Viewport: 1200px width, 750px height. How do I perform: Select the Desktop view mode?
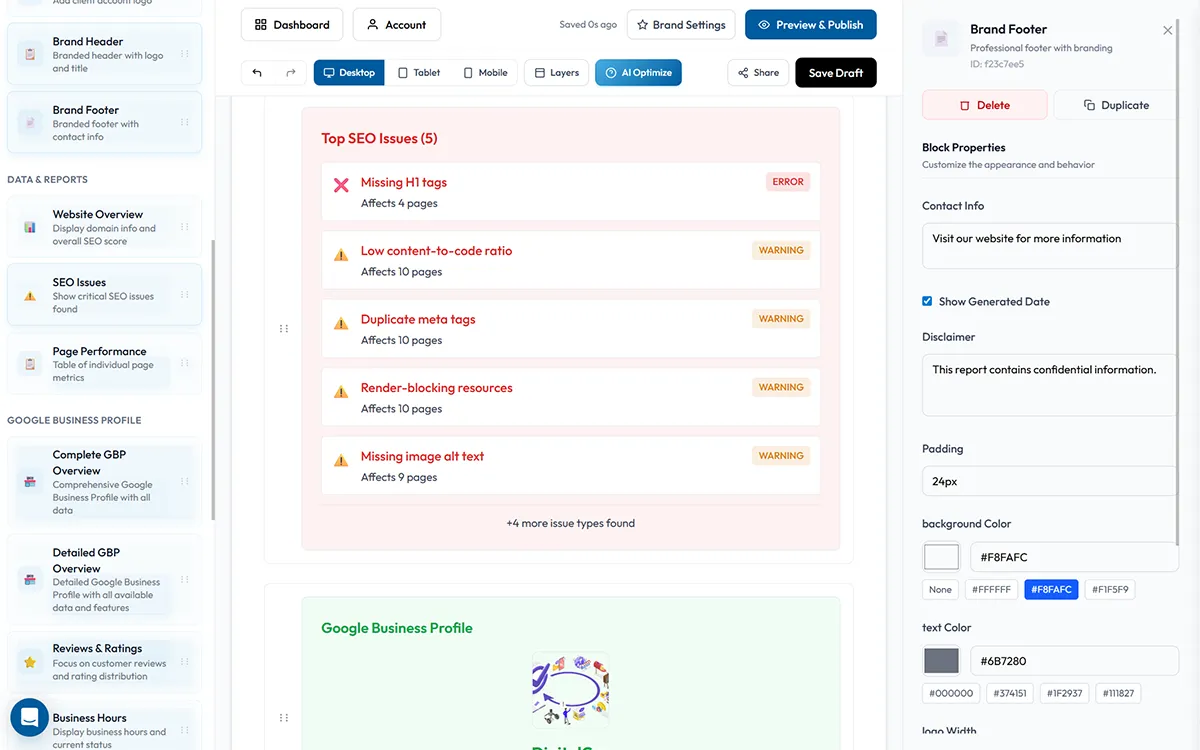tap(348, 73)
